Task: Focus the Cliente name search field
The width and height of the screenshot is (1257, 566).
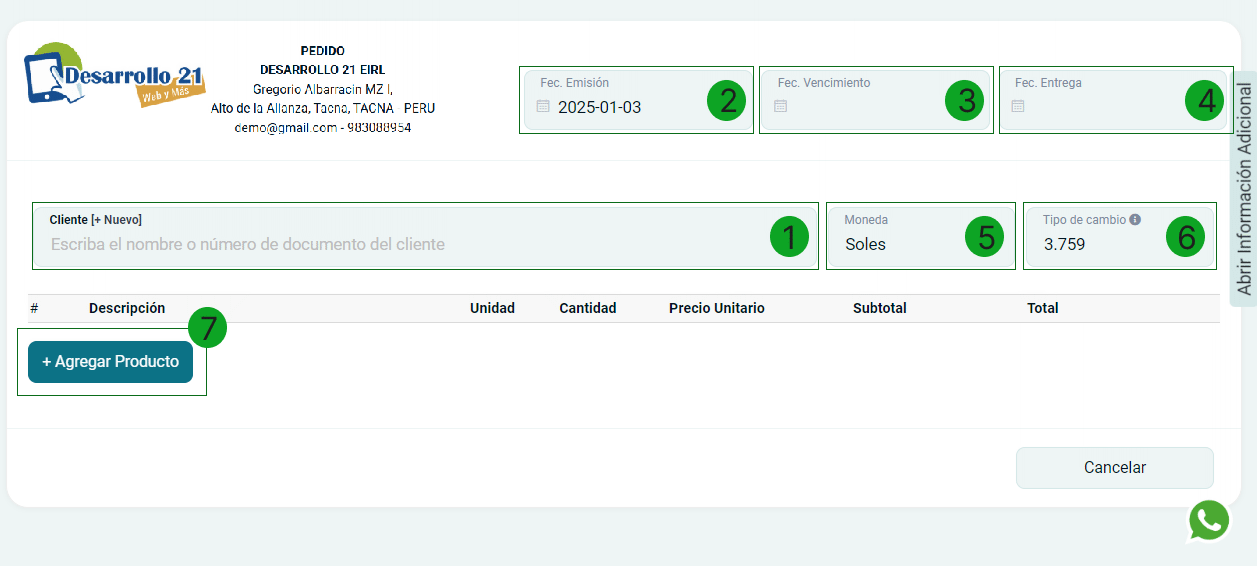Action: [400, 244]
